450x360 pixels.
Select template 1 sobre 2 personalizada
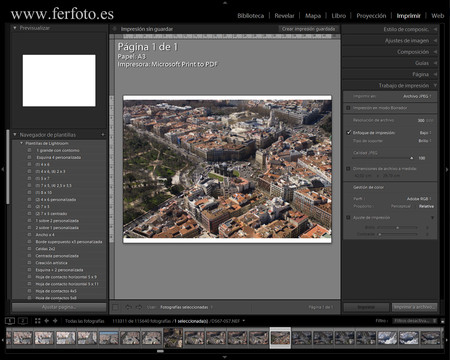coord(57,221)
